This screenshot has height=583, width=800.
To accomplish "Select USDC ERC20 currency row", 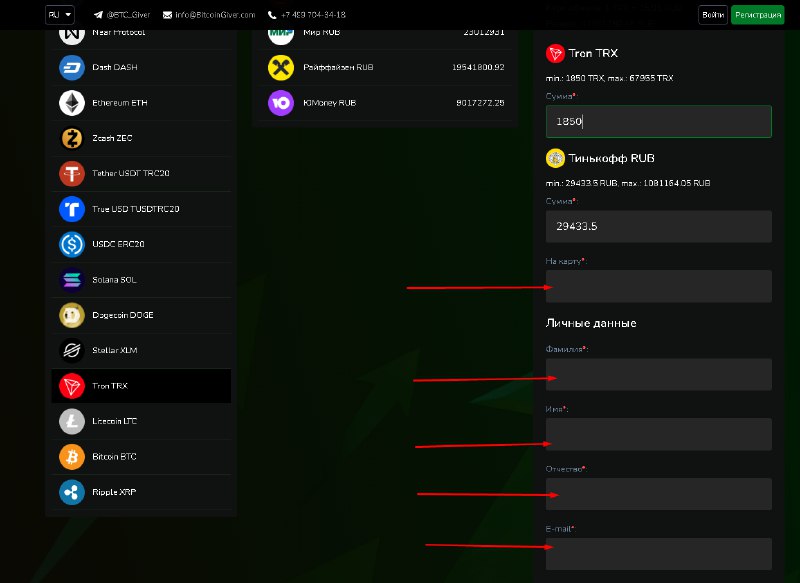I will [x=141, y=244].
